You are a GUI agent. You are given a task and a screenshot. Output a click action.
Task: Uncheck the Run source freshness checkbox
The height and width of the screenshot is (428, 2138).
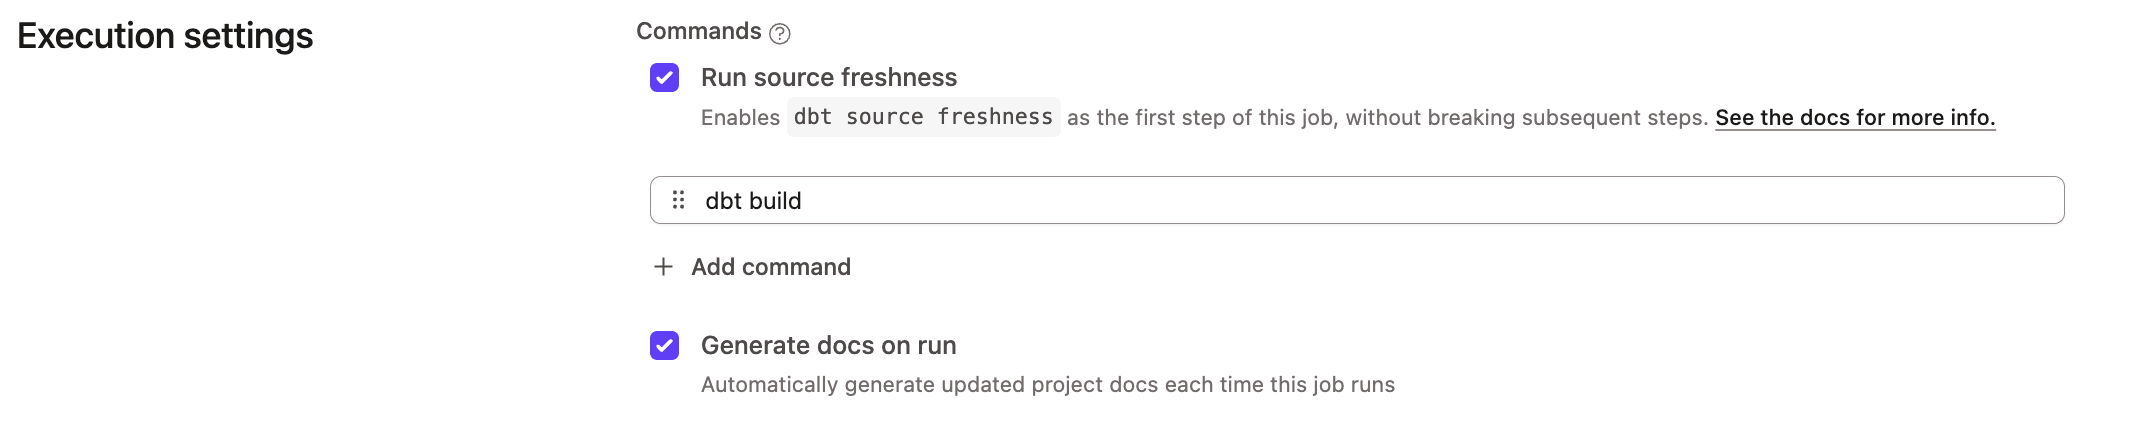tap(665, 77)
